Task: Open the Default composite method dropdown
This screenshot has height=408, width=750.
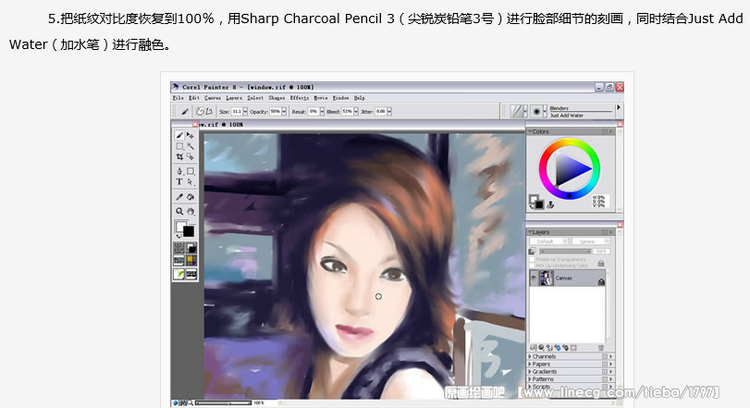Action: tap(549, 241)
